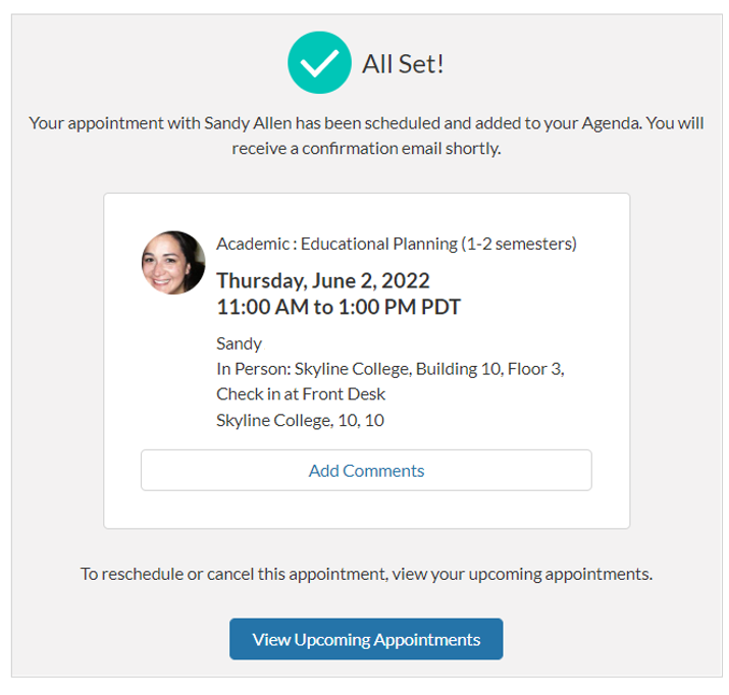Click the "Check in at Front Desk" text
729x695 pixels.
tap(301, 394)
